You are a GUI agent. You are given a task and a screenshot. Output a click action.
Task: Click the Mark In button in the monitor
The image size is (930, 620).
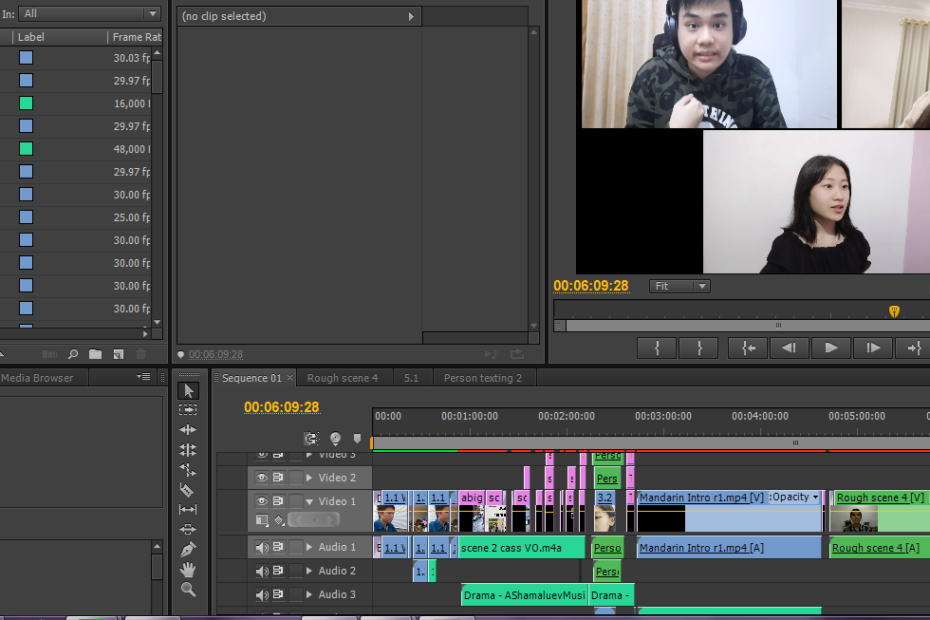pos(657,348)
